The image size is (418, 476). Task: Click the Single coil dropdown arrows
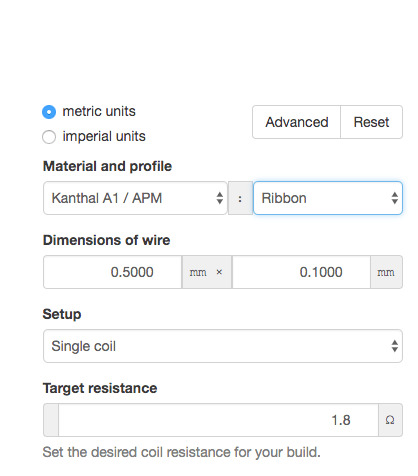(395, 346)
